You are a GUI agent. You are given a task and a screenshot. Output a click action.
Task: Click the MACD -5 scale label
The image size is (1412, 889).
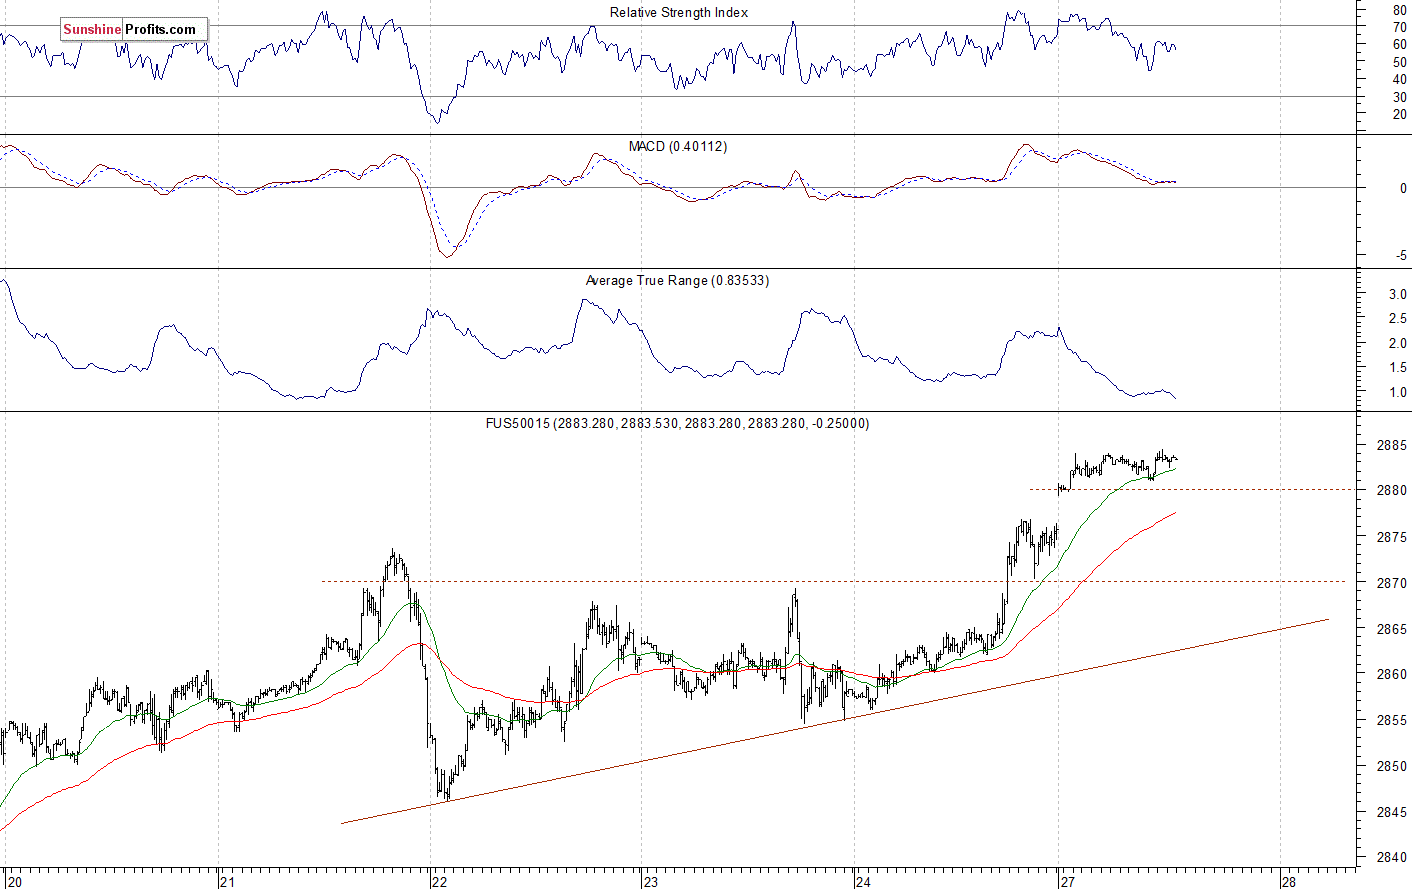click(1401, 256)
